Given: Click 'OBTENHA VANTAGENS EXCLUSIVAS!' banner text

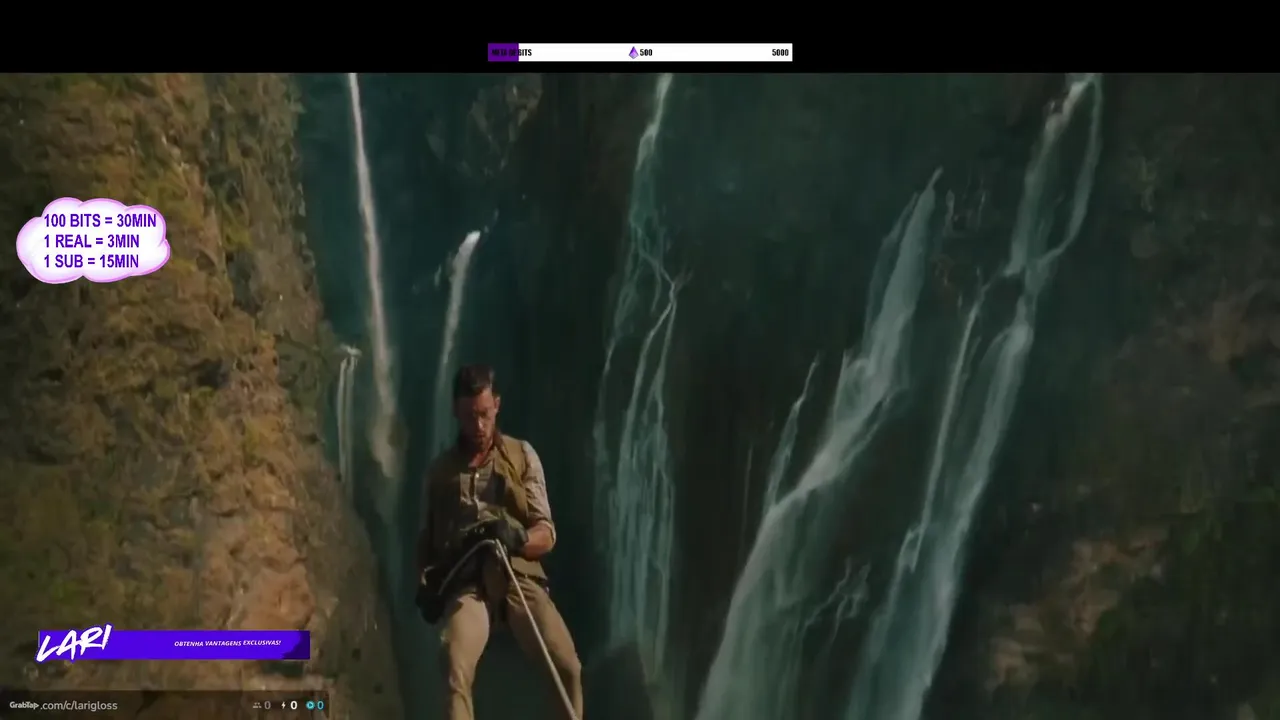Looking at the screenshot, I should point(227,643).
